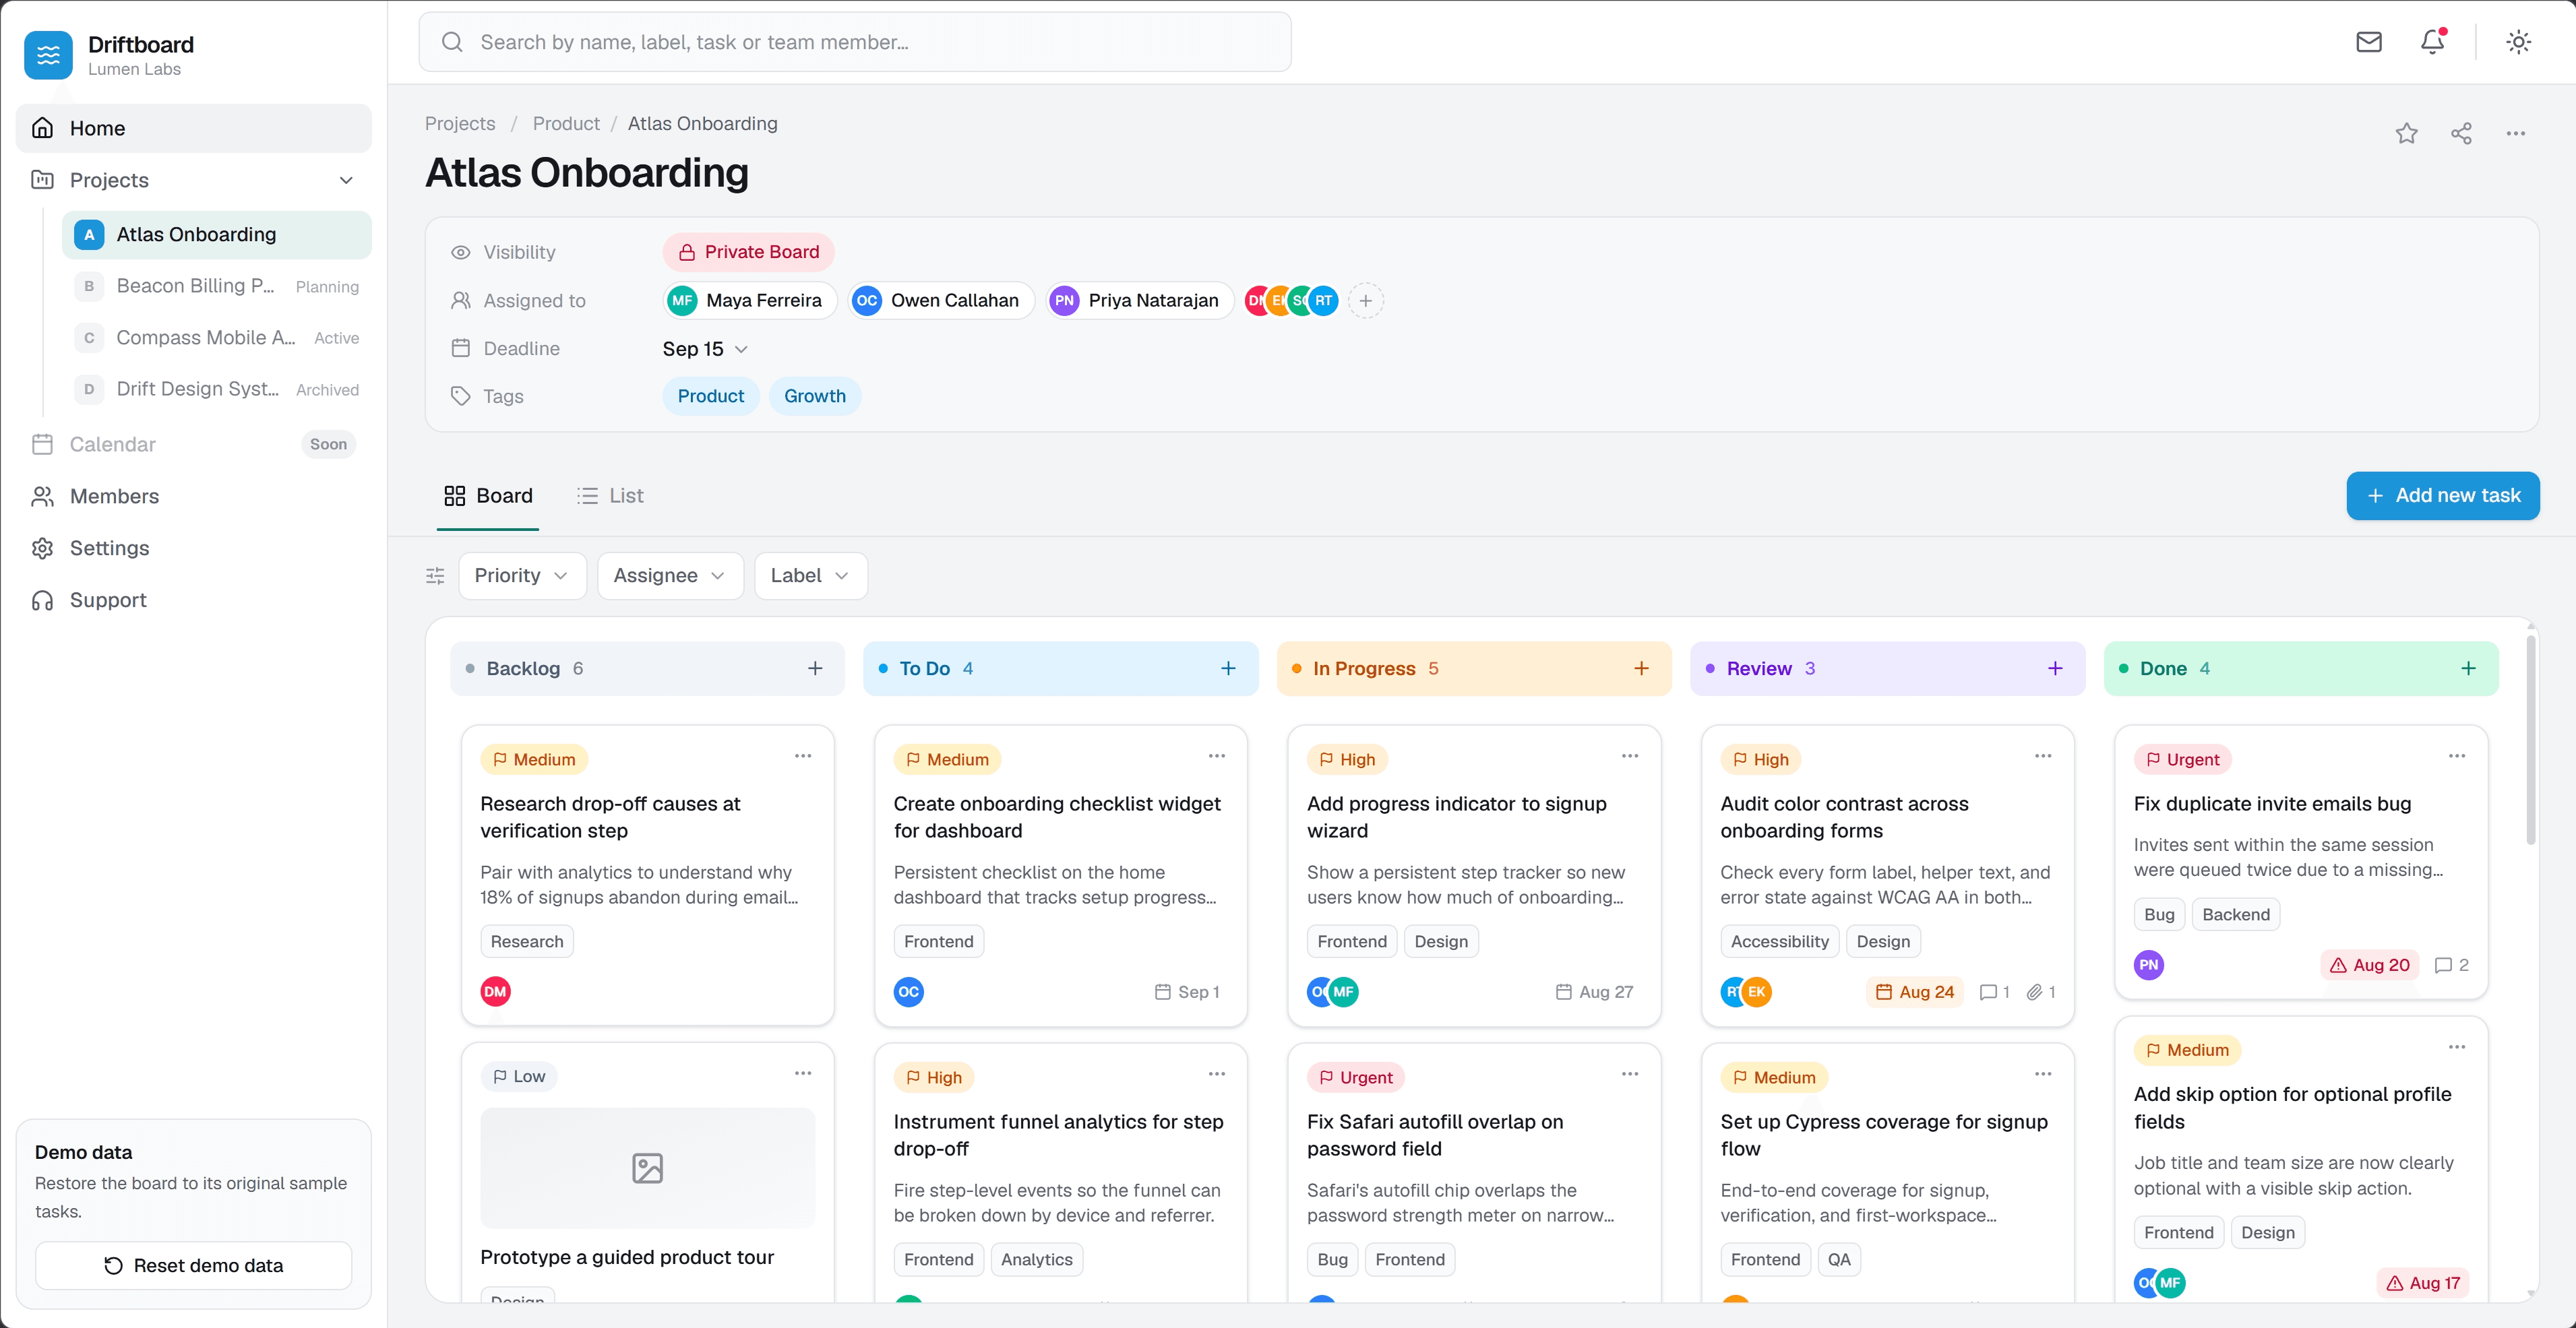Click DM avatar on Research drop-off card
This screenshot has width=2576, height=1328.
click(495, 992)
